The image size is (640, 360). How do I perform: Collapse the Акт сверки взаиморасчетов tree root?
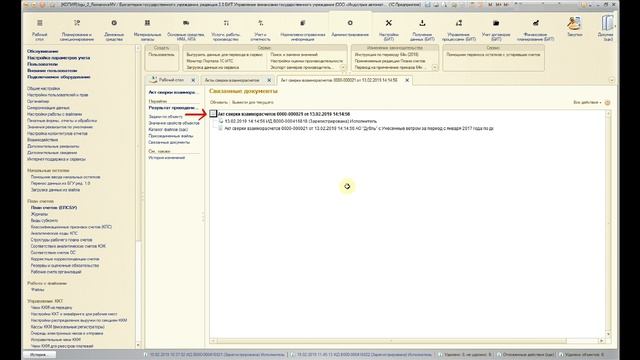point(213,114)
